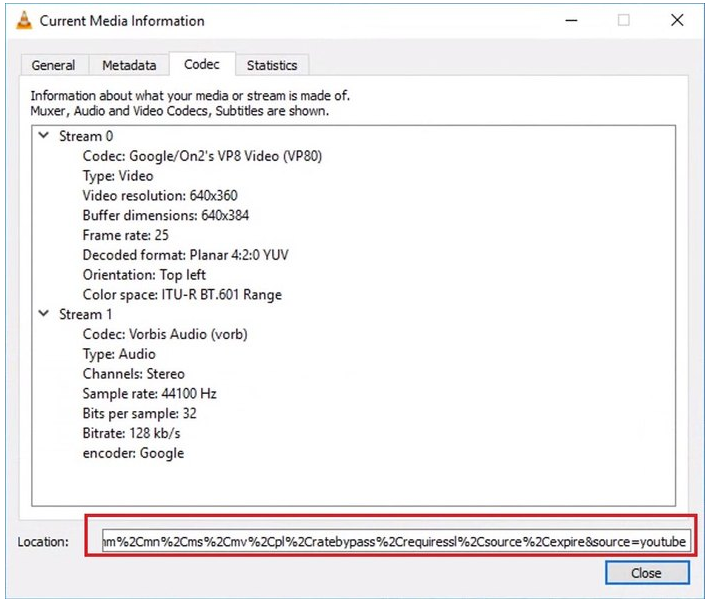Screen dimensions: 709x605
Task: Select the Stream 1 tree row
Action: [x=85, y=314]
